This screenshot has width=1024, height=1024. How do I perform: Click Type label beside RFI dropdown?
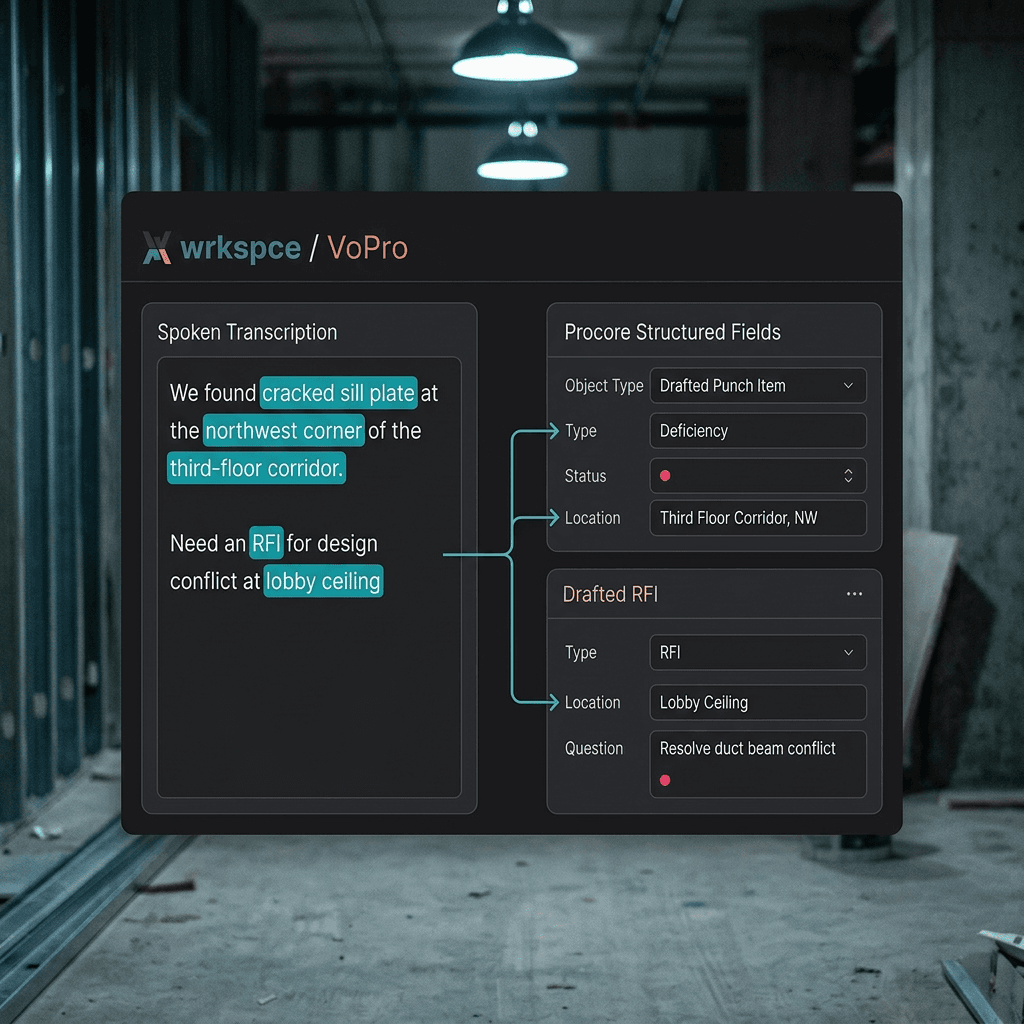tap(581, 652)
